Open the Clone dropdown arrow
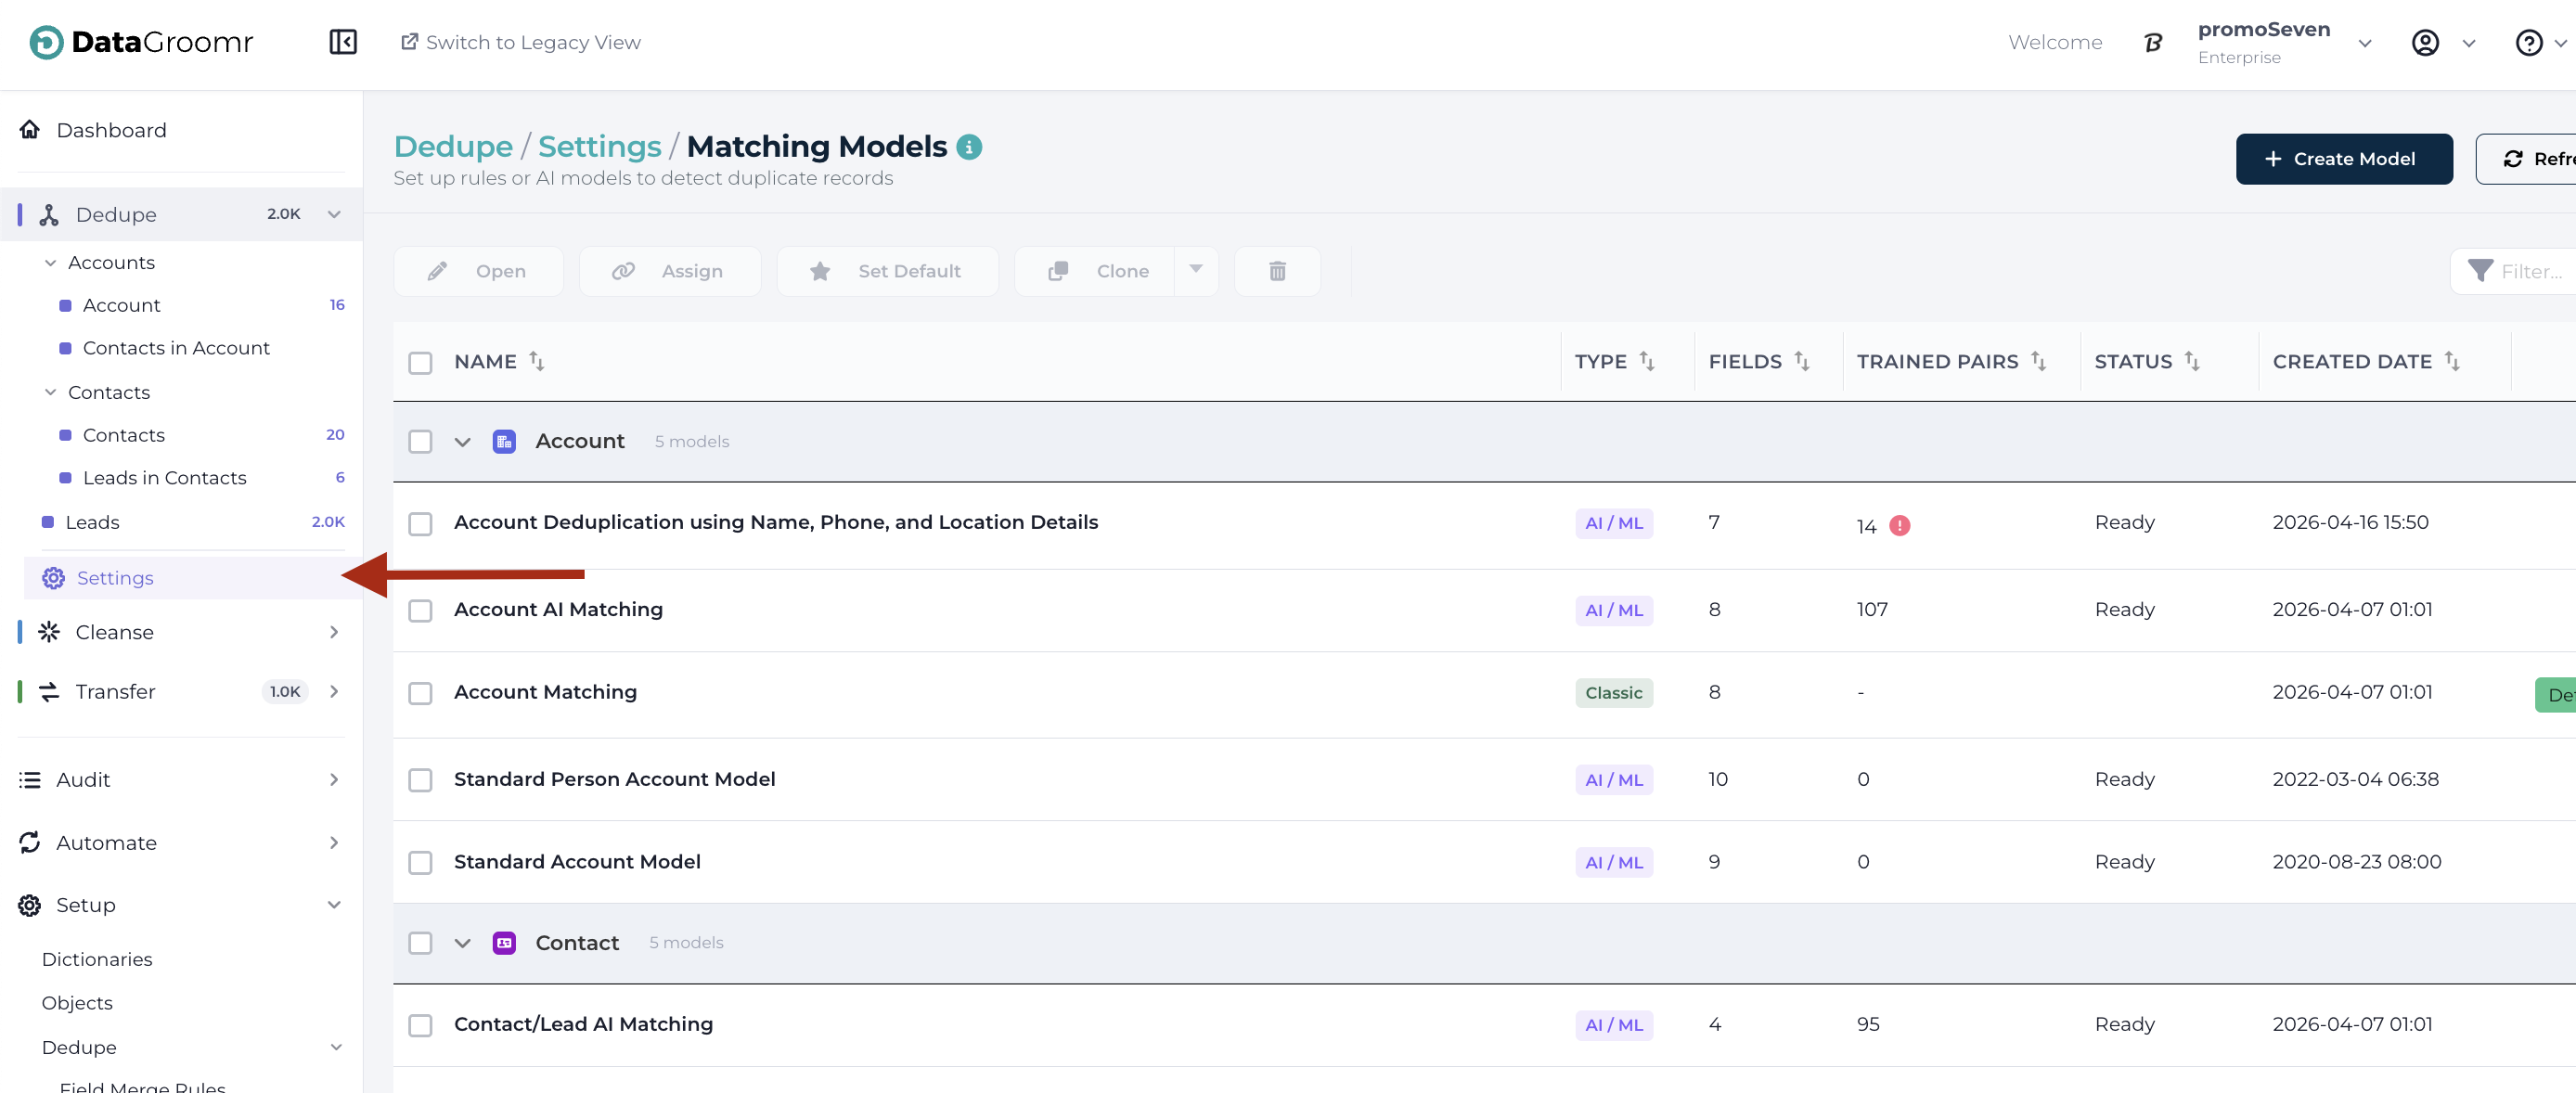 (x=1195, y=270)
